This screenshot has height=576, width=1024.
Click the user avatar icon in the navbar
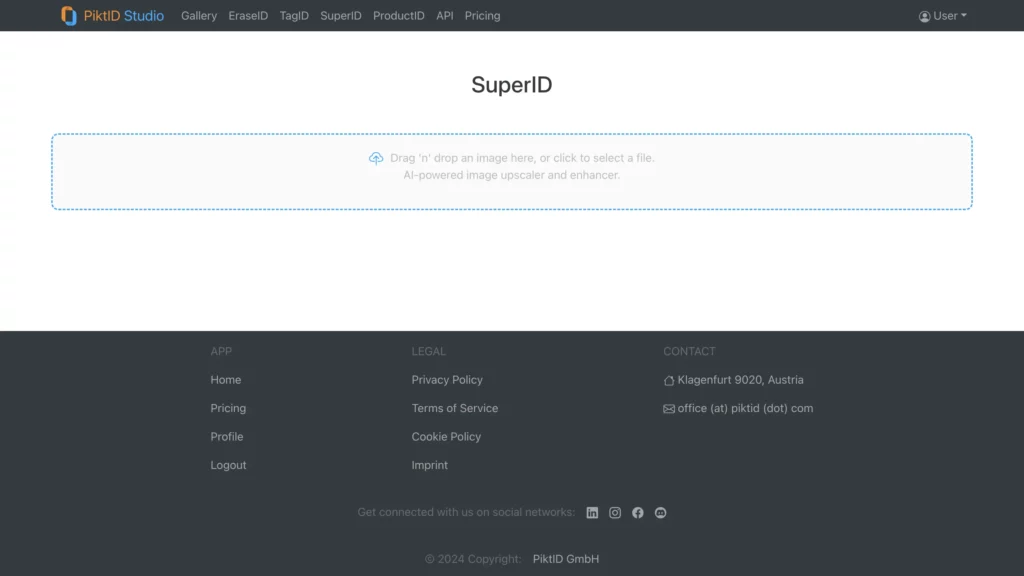click(x=922, y=15)
